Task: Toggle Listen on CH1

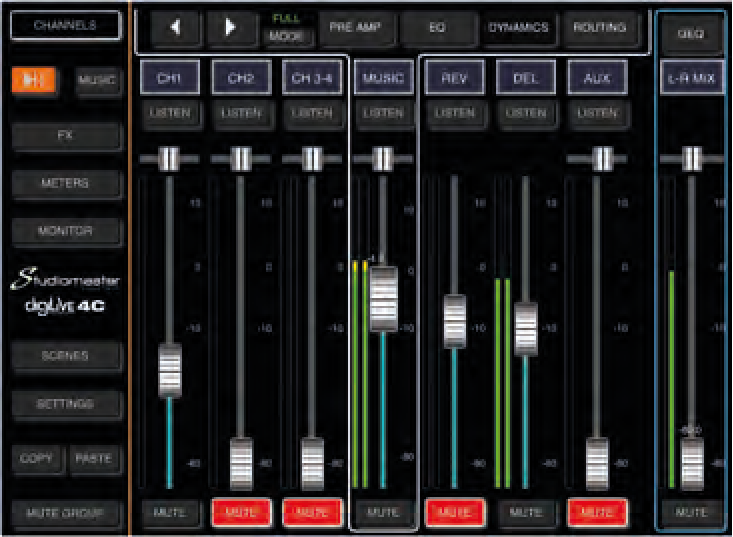Action: (x=170, y=113)
